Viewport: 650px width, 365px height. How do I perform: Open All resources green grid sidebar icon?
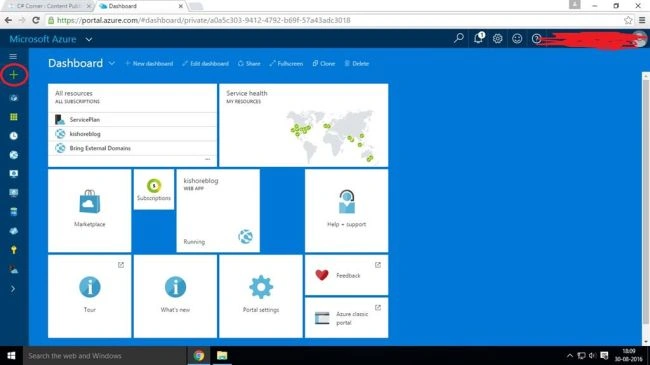[x=14, y=117]
